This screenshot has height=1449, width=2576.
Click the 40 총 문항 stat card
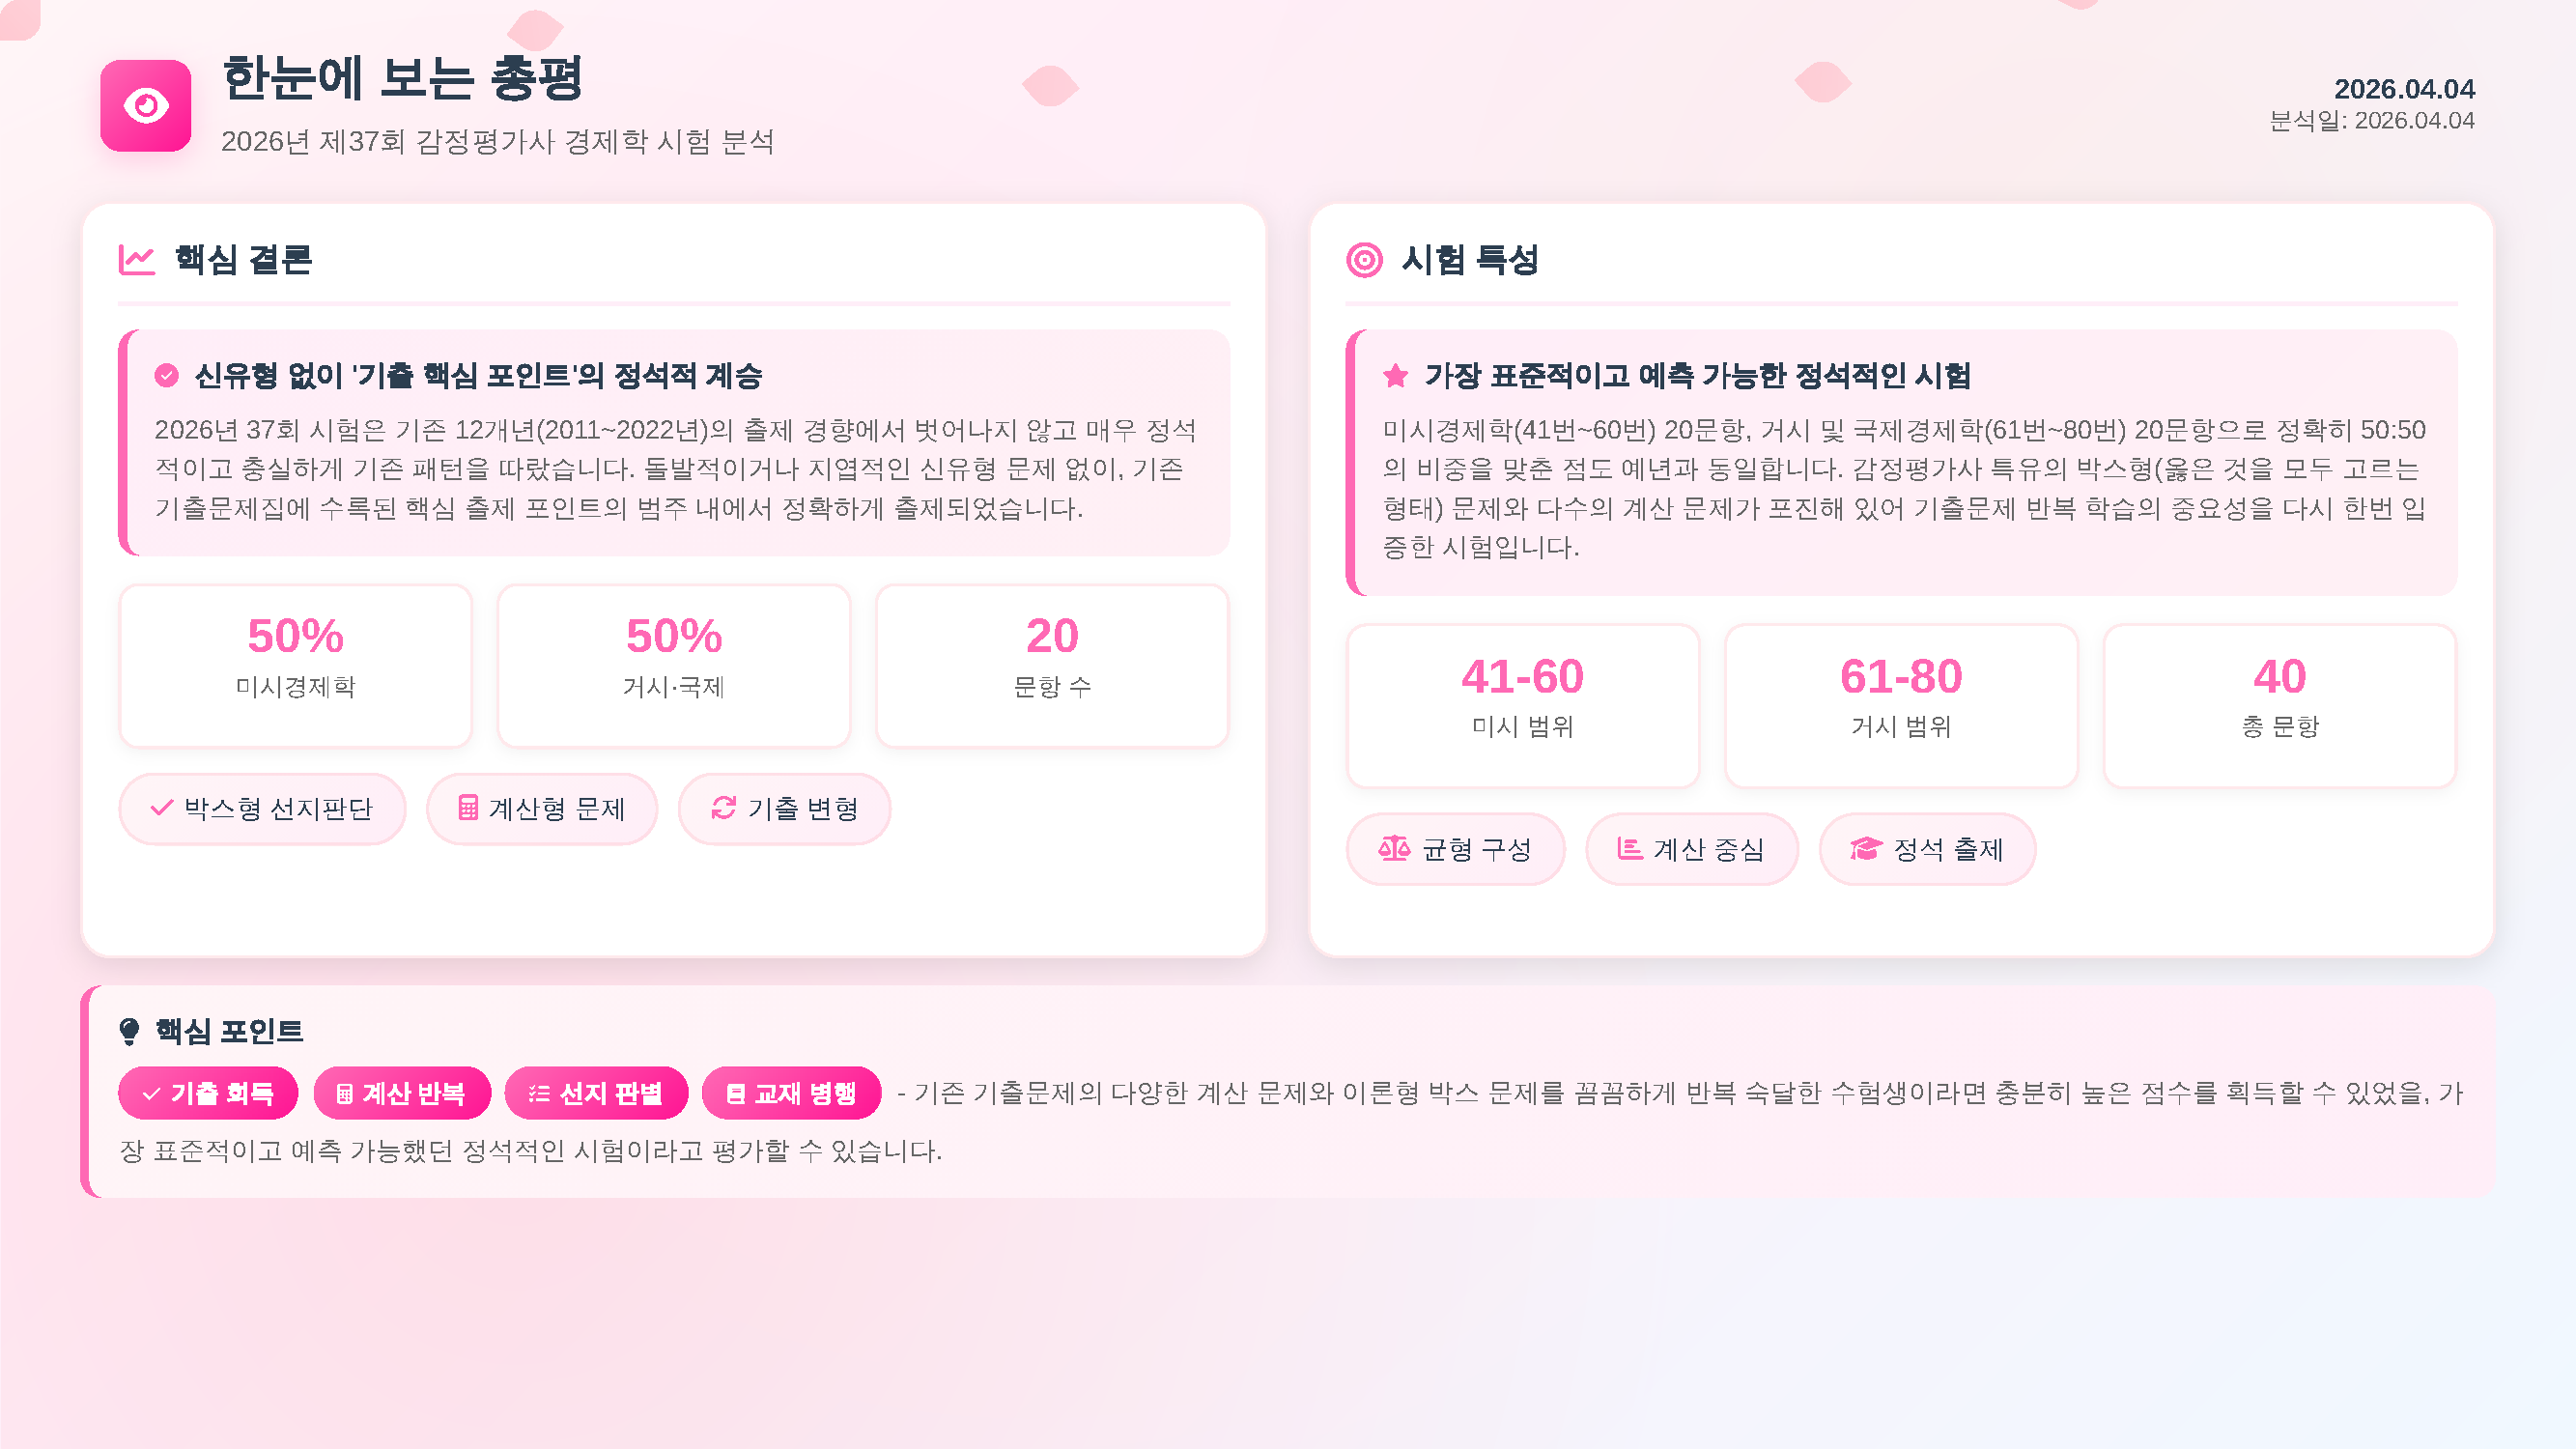click(x=2279, y=706)
